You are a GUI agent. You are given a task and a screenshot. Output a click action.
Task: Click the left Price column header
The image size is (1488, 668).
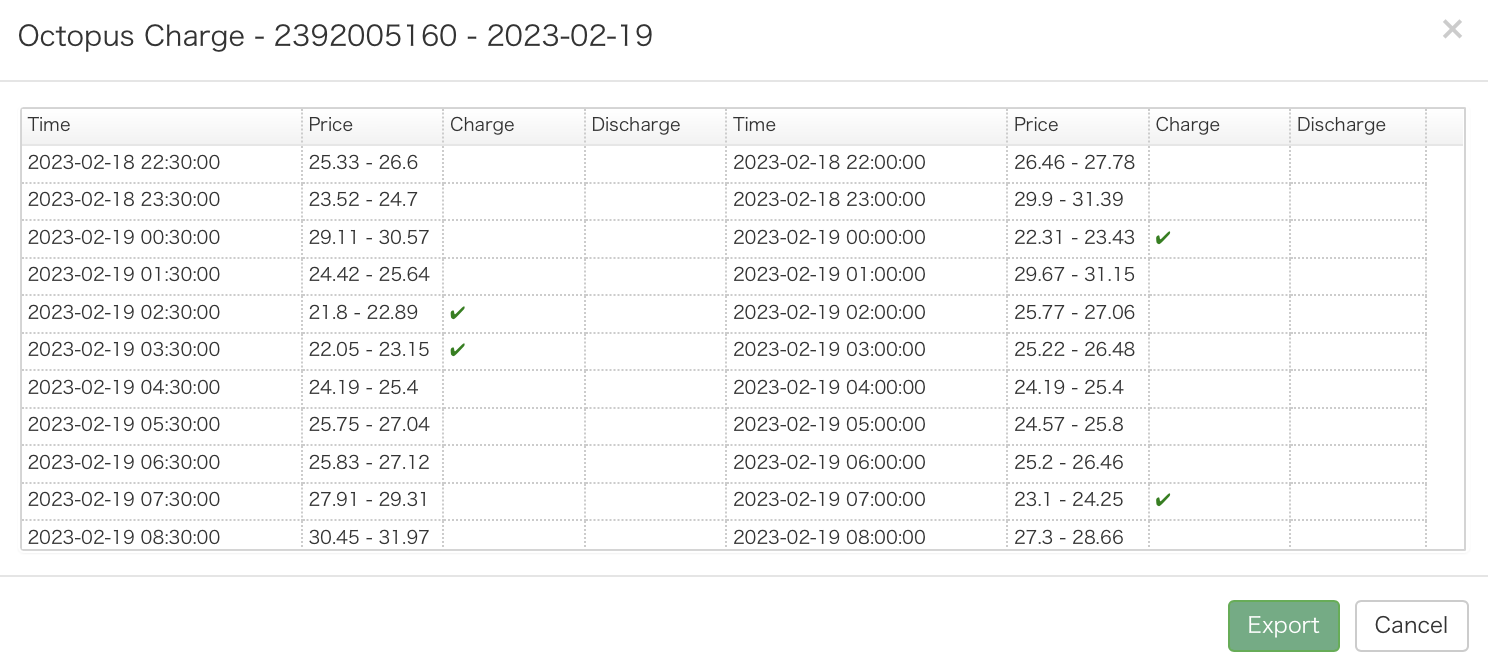click(372, 125)
